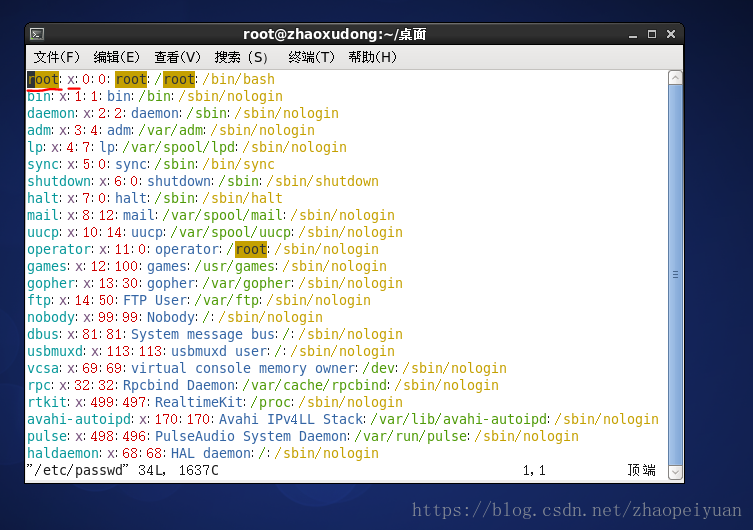Open the 搜索(S) menu
This screenshot has width=753, height=530.
(241, 57)
